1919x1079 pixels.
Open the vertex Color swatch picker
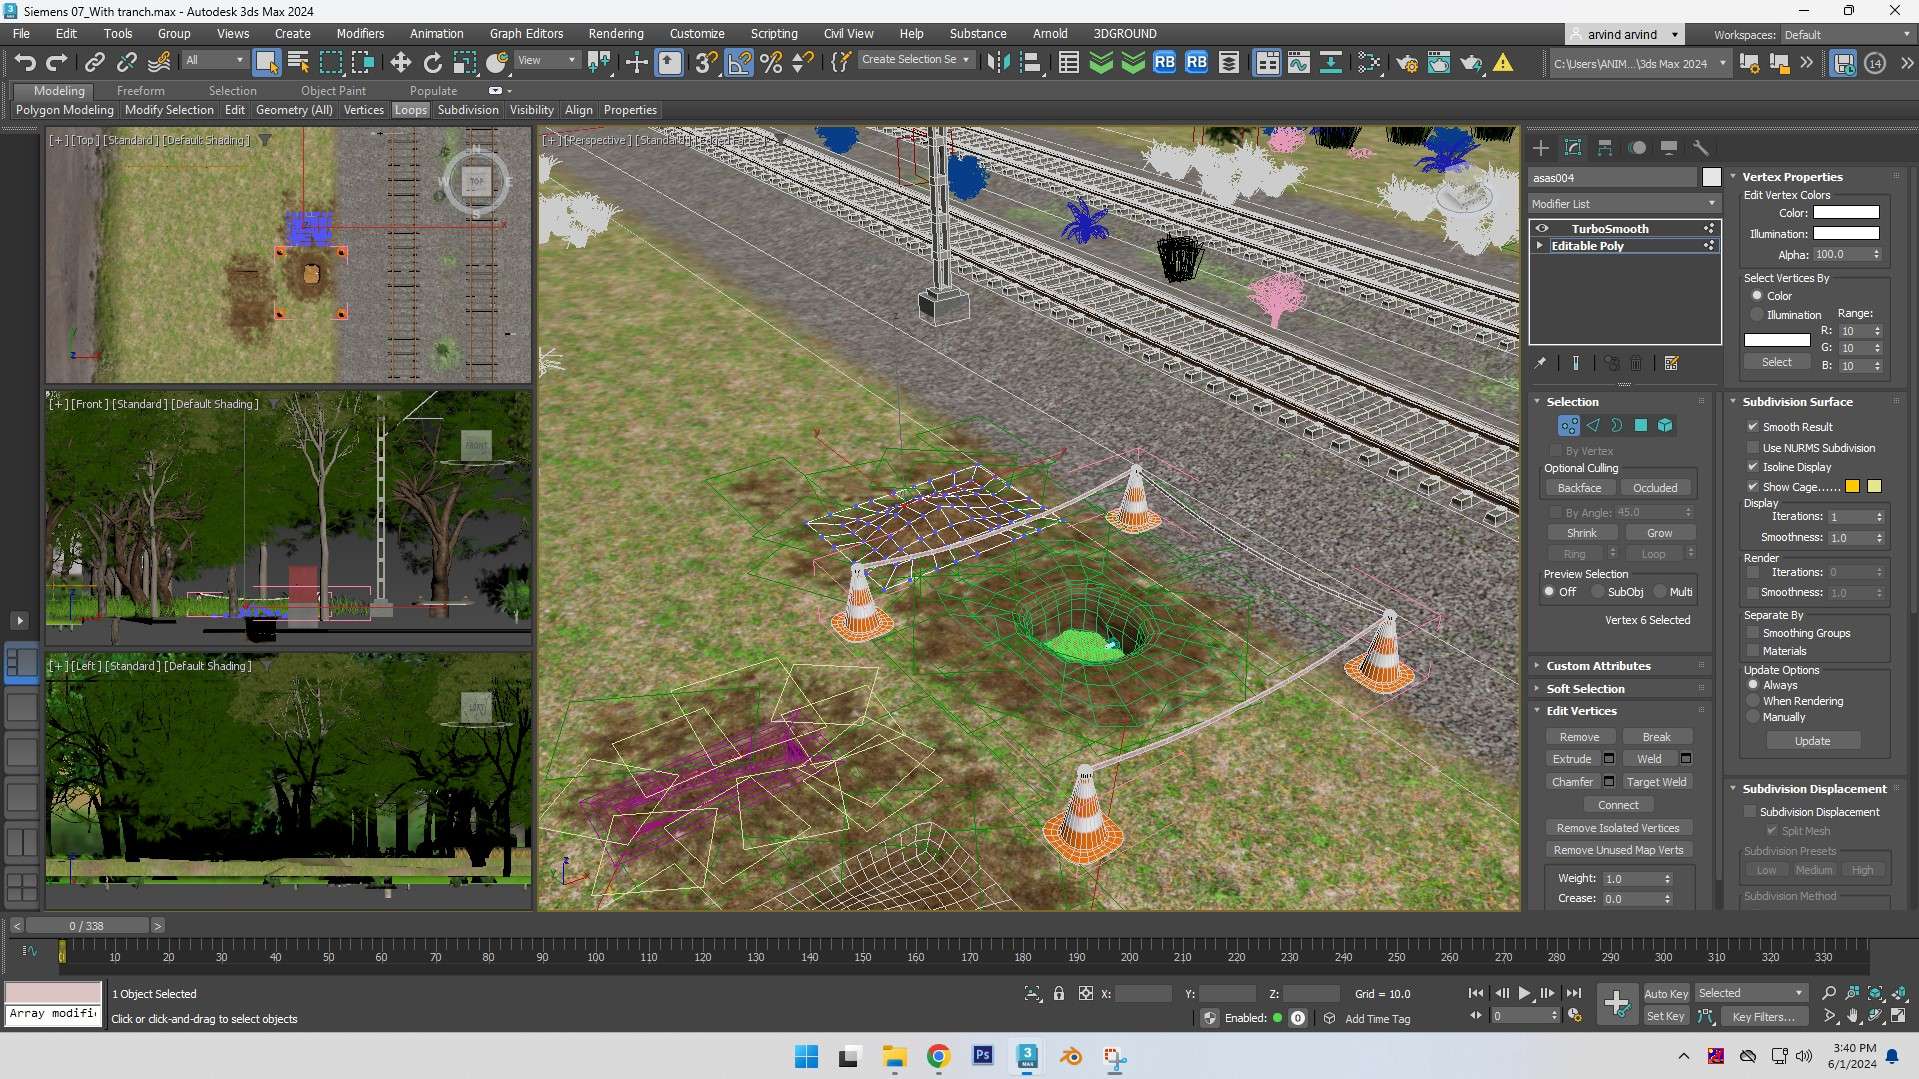pyautogui.click(x=1845, y=212)
